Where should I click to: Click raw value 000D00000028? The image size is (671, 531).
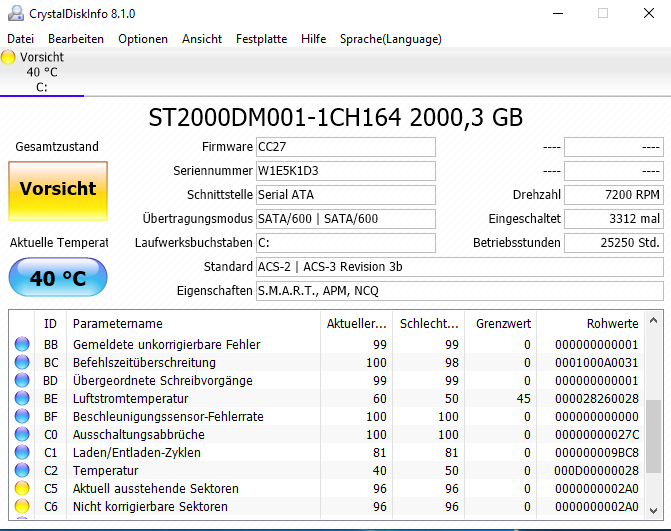[x=597, y=470]
